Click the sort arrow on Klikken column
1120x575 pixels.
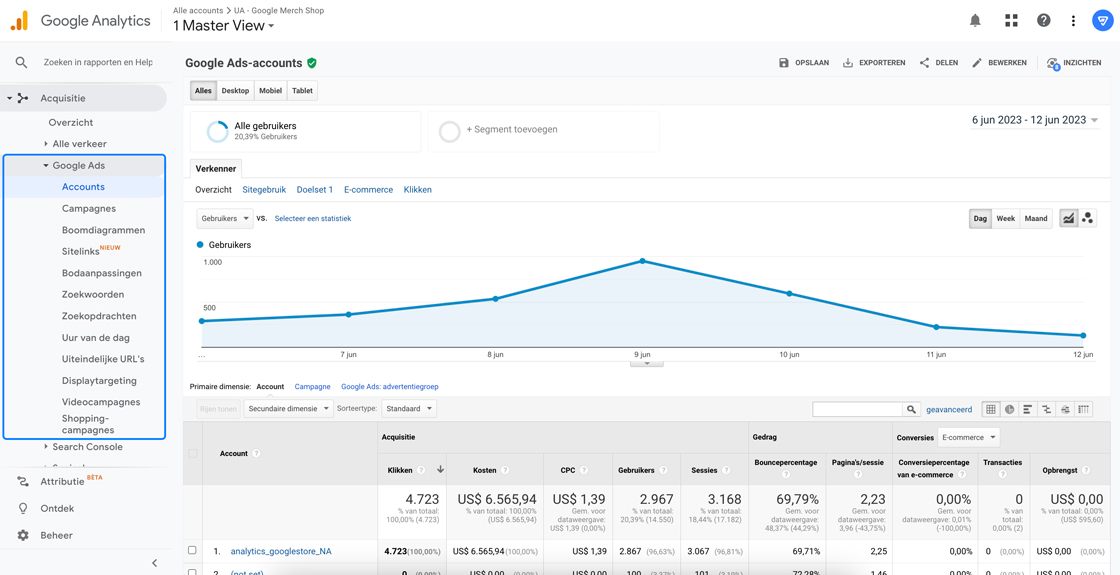click(440, 469)
